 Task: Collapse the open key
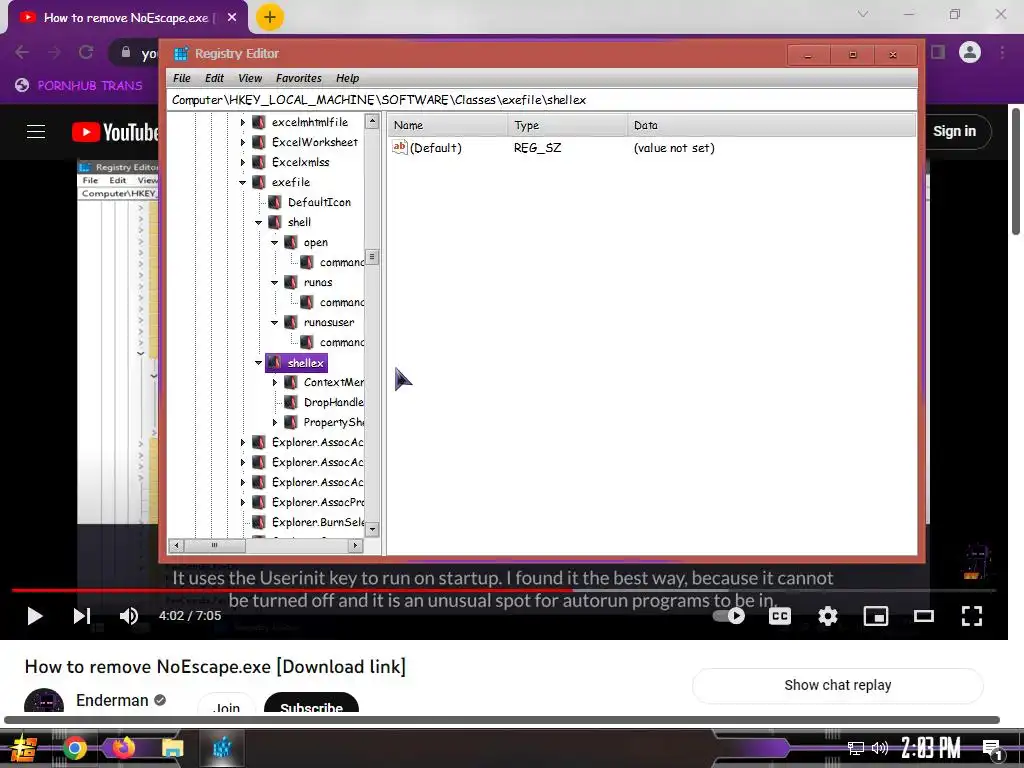click(x=275, y=242)
